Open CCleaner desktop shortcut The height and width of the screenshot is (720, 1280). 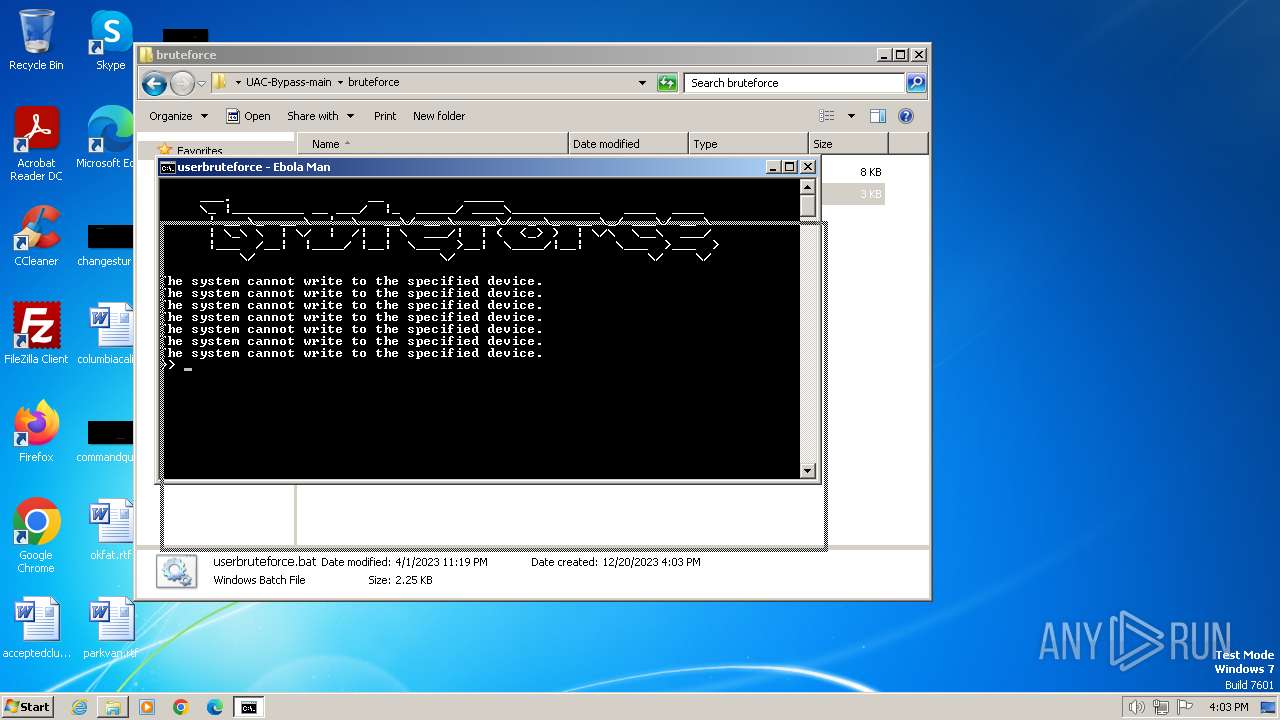click(36, 236)
